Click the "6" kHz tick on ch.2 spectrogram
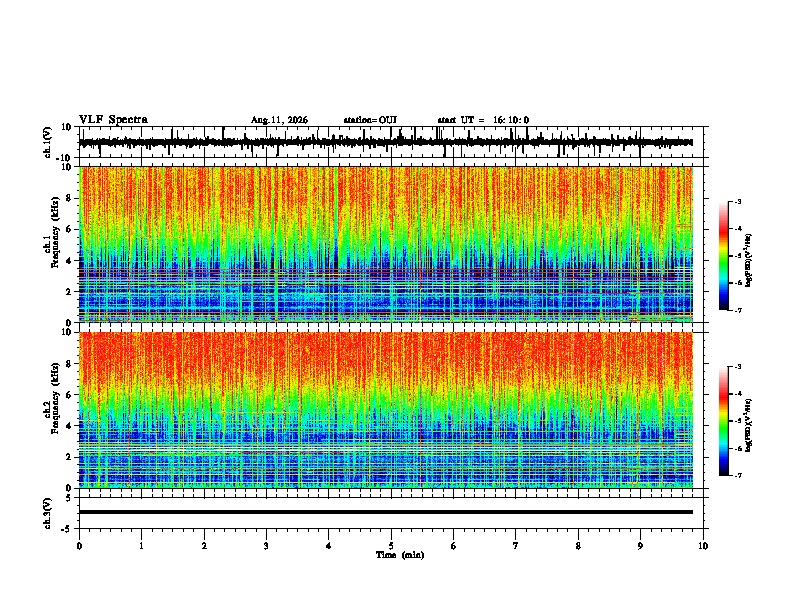 pos(69,394)
